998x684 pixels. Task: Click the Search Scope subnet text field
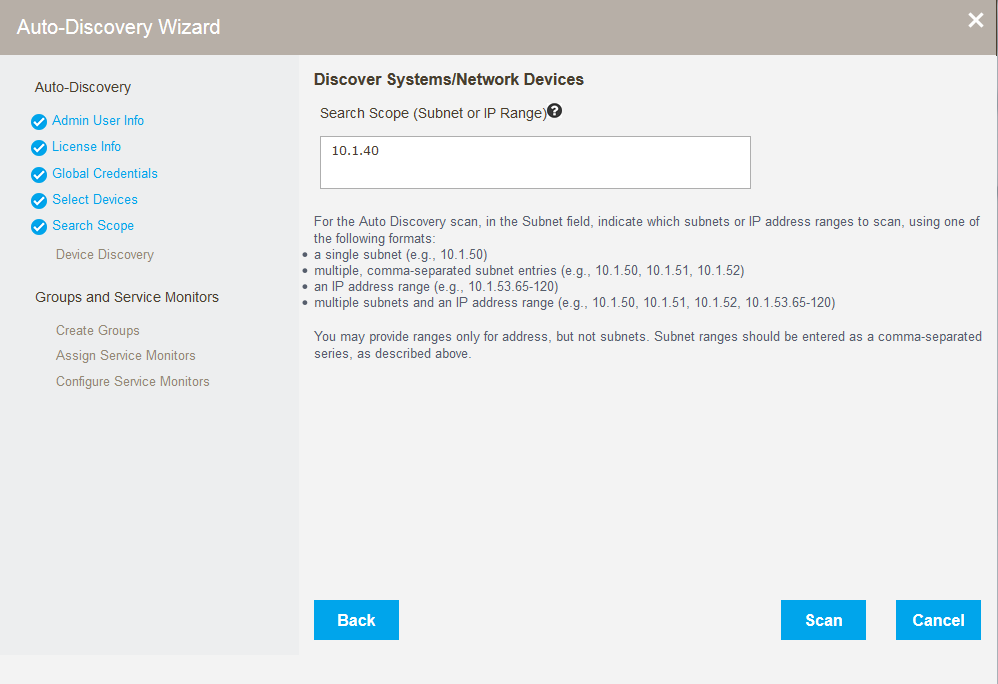click(x=535, y=162)
